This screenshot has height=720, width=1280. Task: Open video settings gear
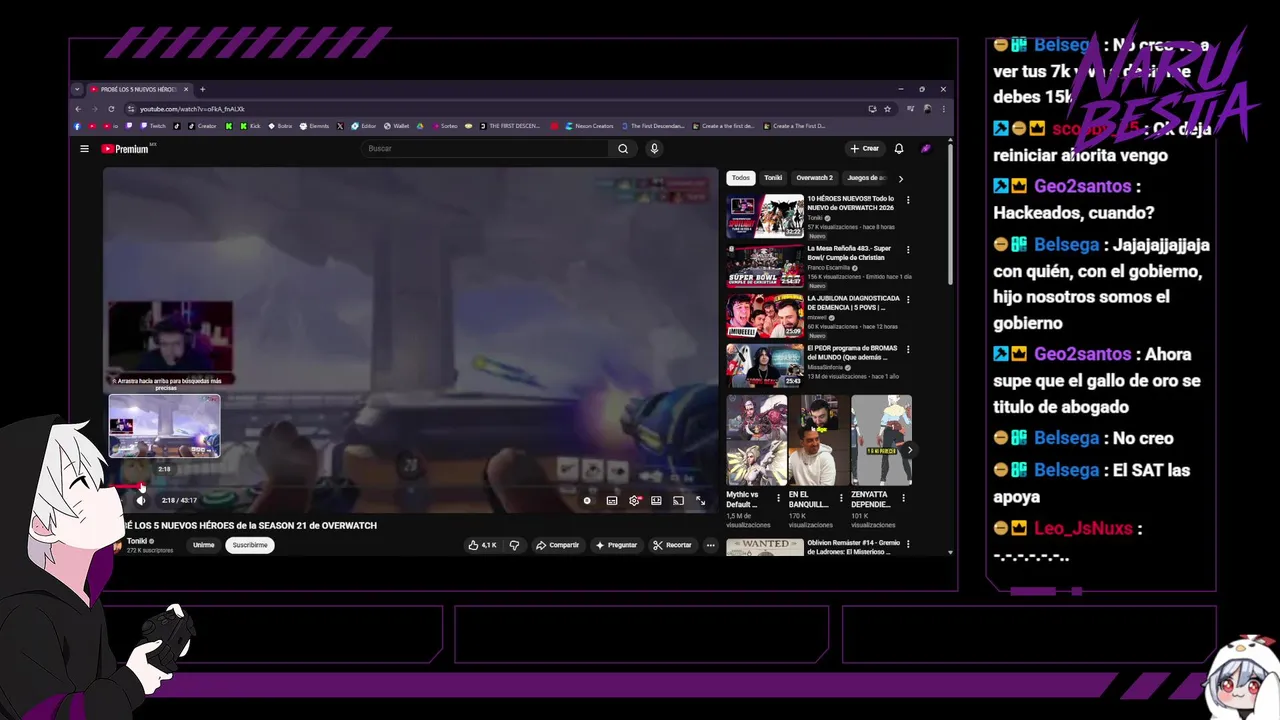point(634,500)
